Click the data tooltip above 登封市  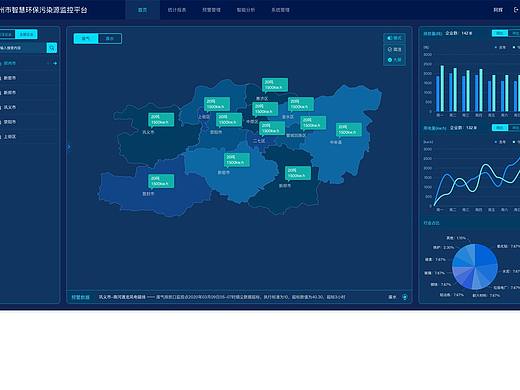tap(161, 181)
